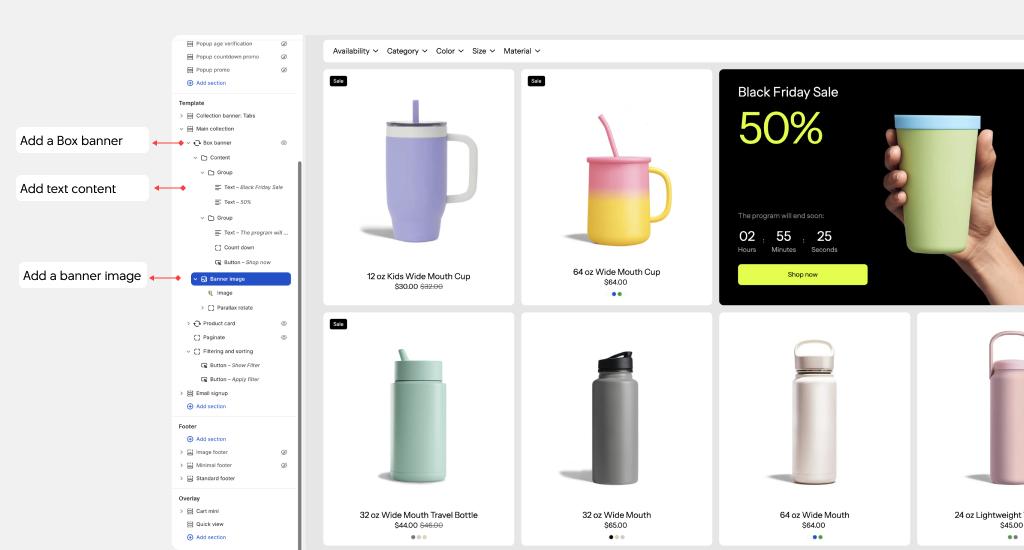Click the Paginate block icon
This screenshot has height=550, width=1024.
click(x=197, y=337)
